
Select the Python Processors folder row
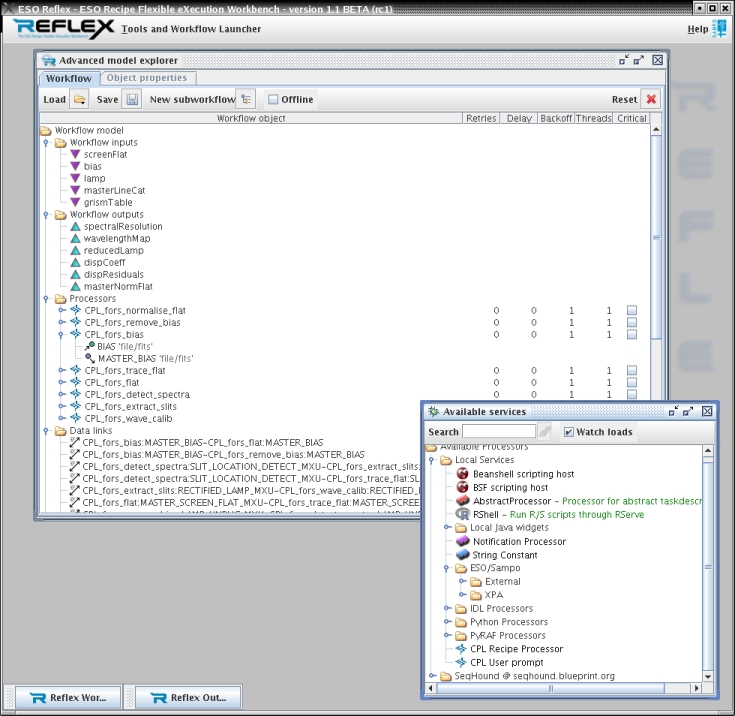click(502, 622)
